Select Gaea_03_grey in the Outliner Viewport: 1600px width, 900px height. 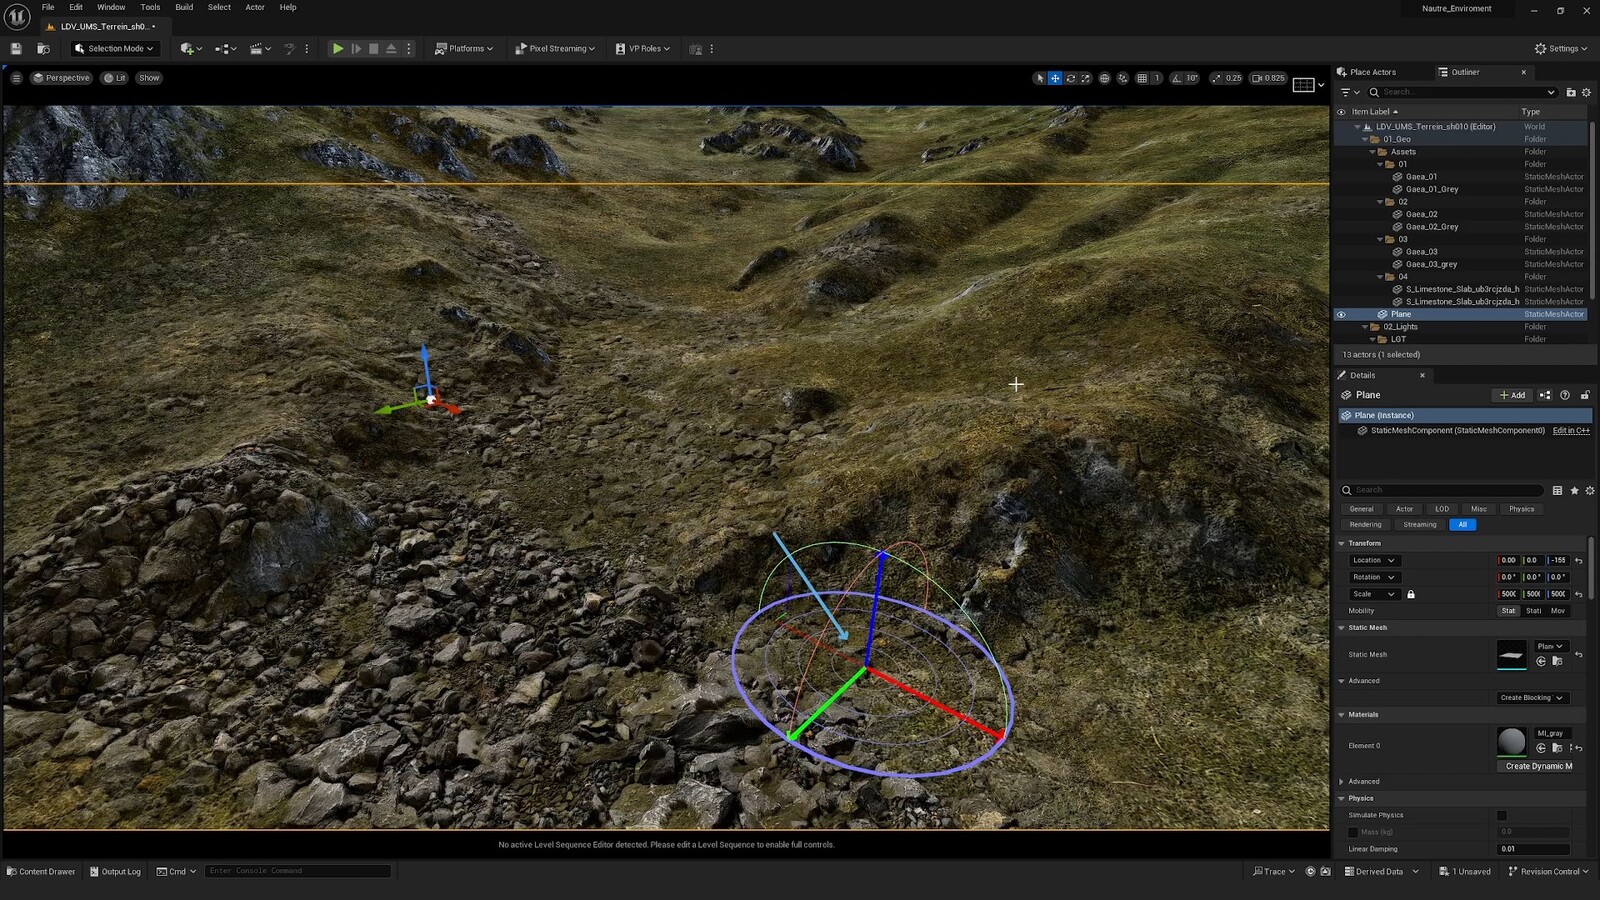tap(1431, 264)
